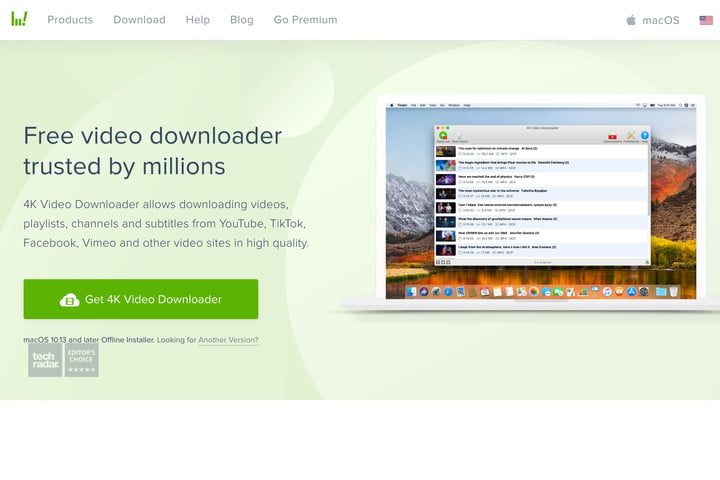Click the blue Help question-mark icon in the mockup

click(x=645, y=136)
